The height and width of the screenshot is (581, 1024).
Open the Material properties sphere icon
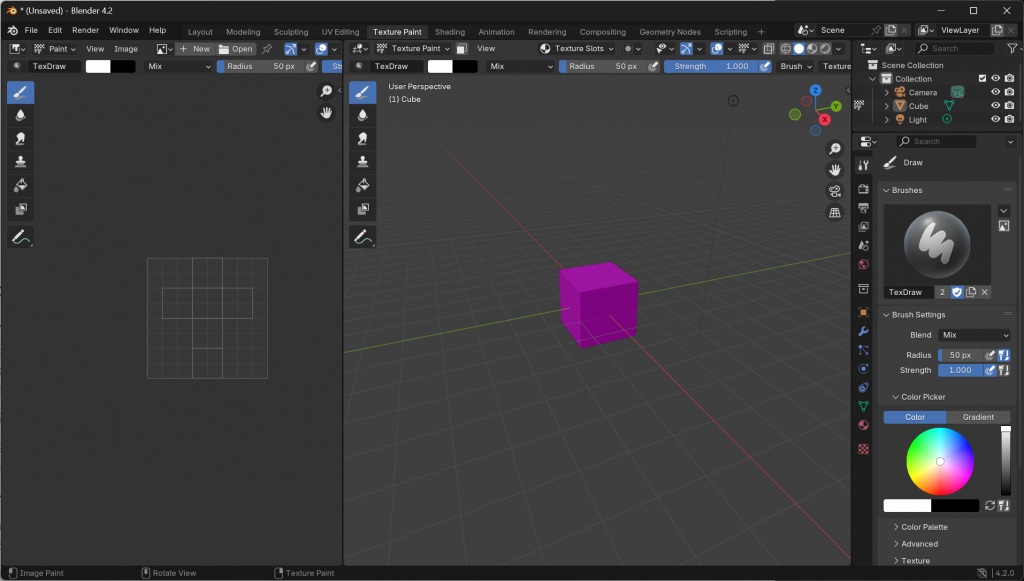pos(863,425)
